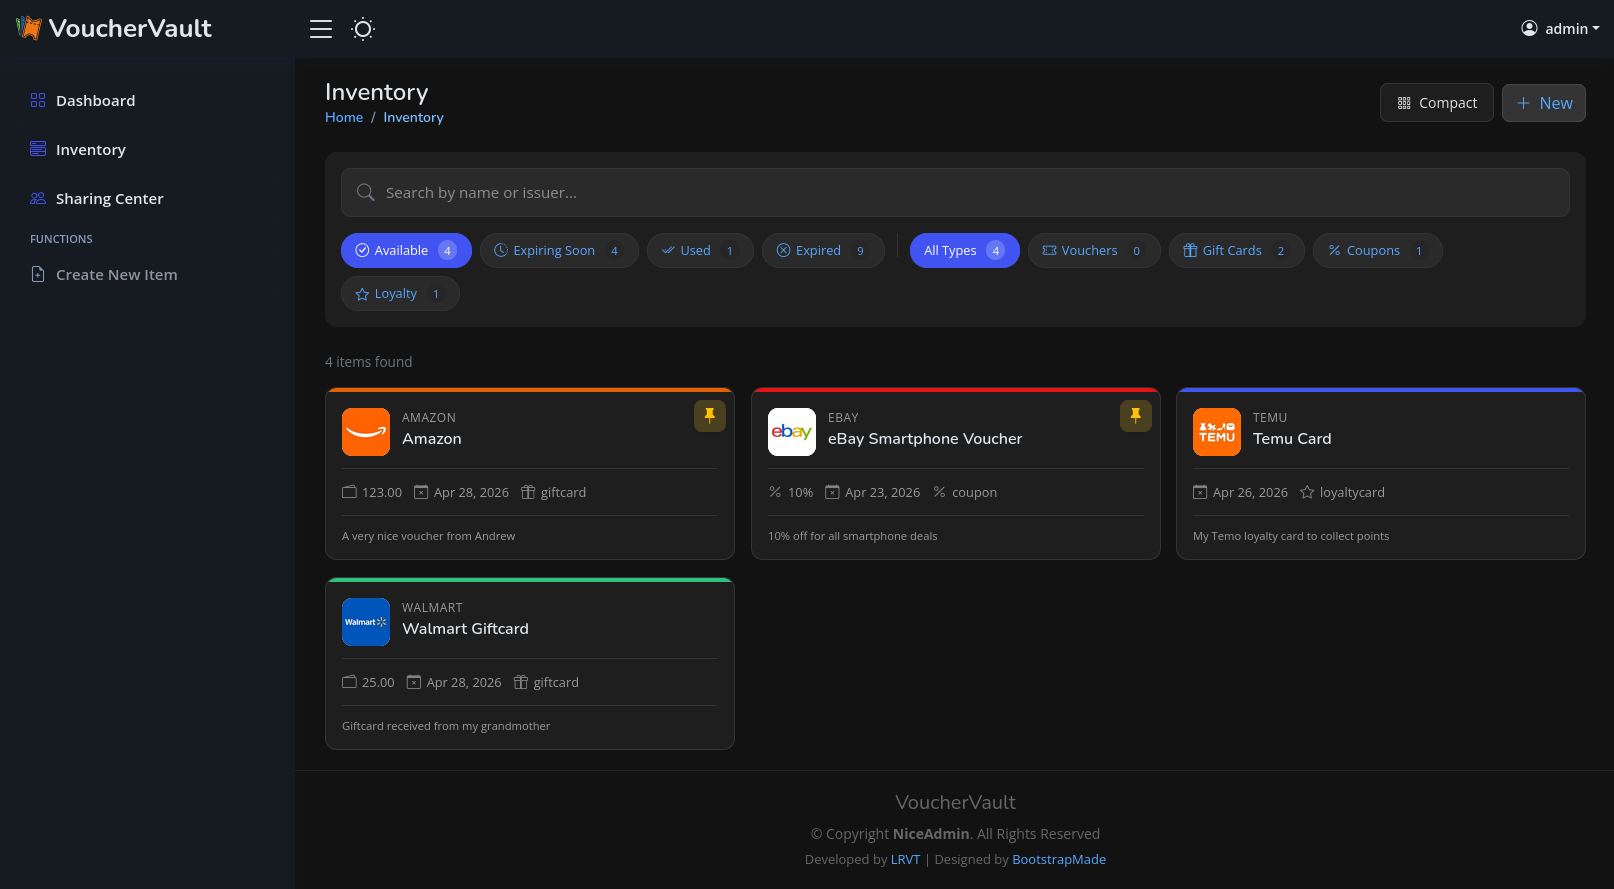Click the Temu logo thumbnail

pyautogui.click(x=1217, y=432)
